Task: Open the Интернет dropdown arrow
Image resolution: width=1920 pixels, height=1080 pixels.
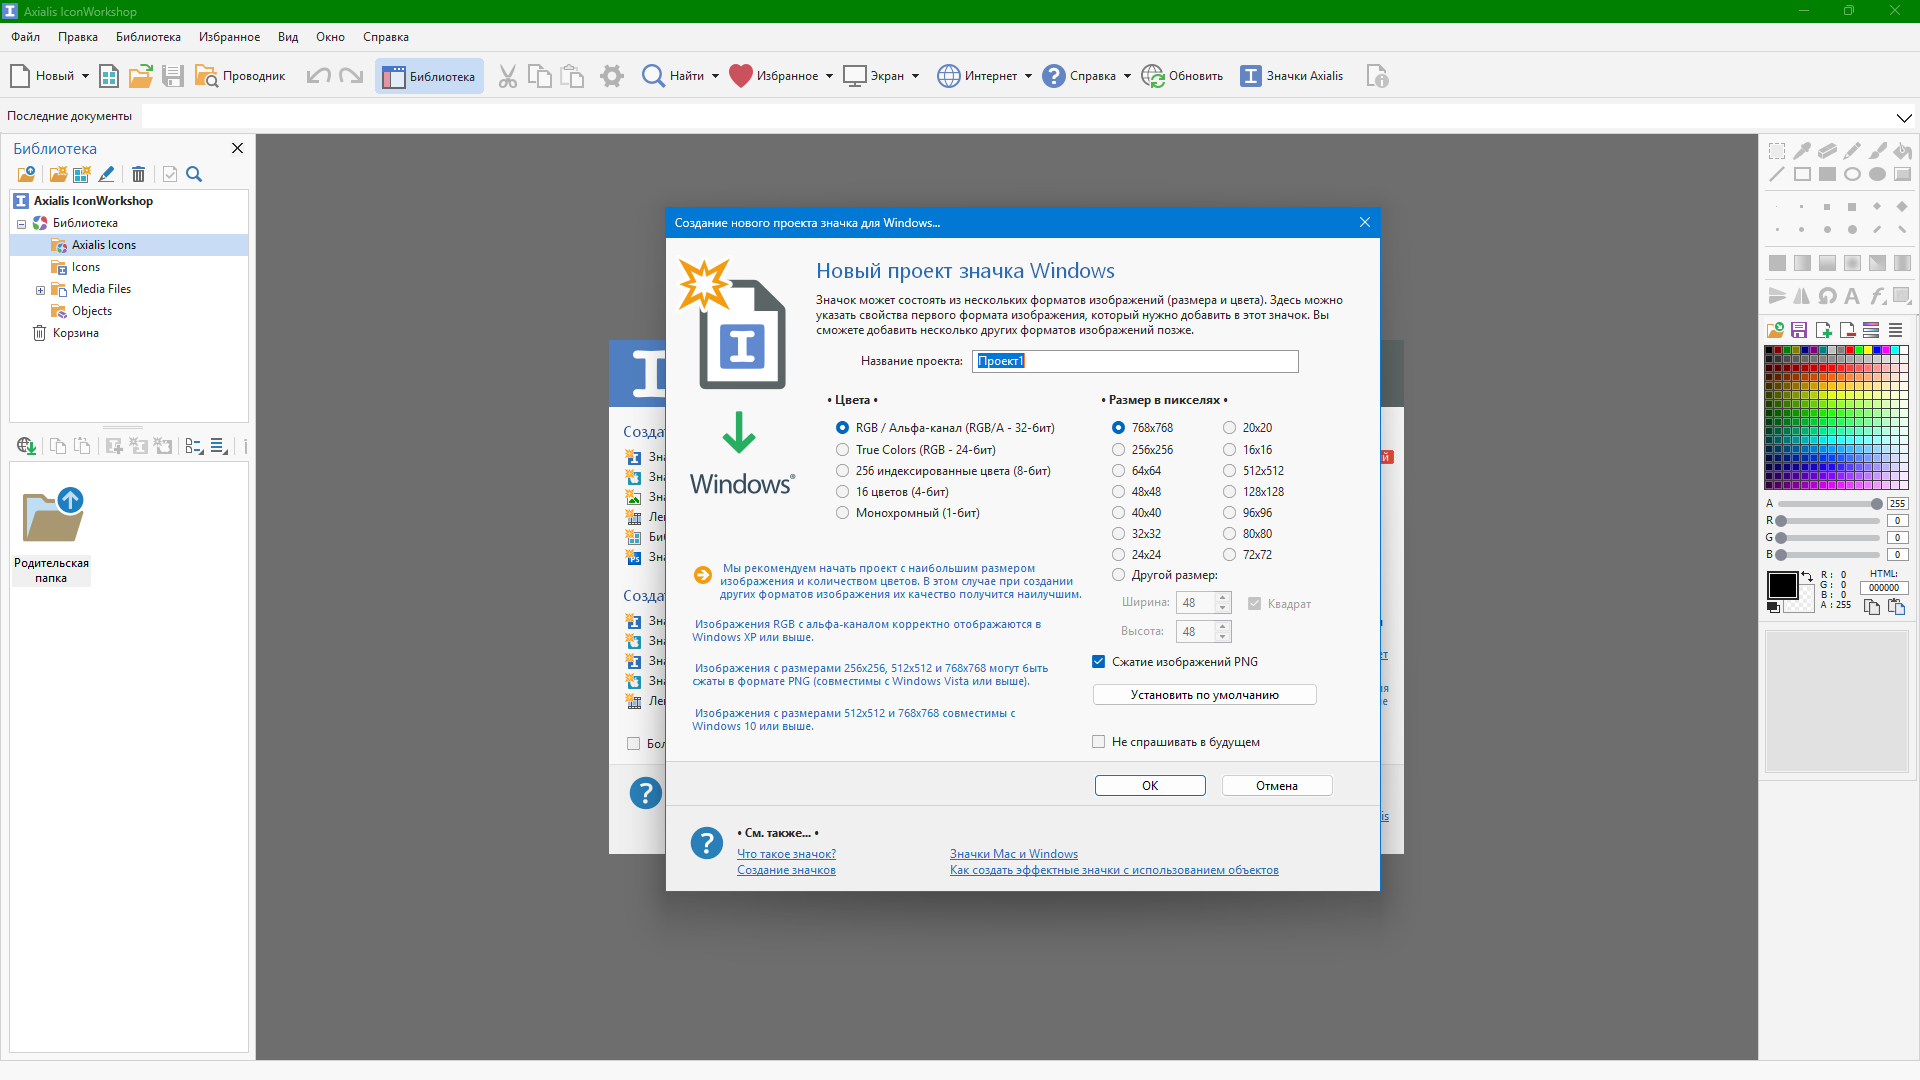Action: click(x=1028, y=76)
